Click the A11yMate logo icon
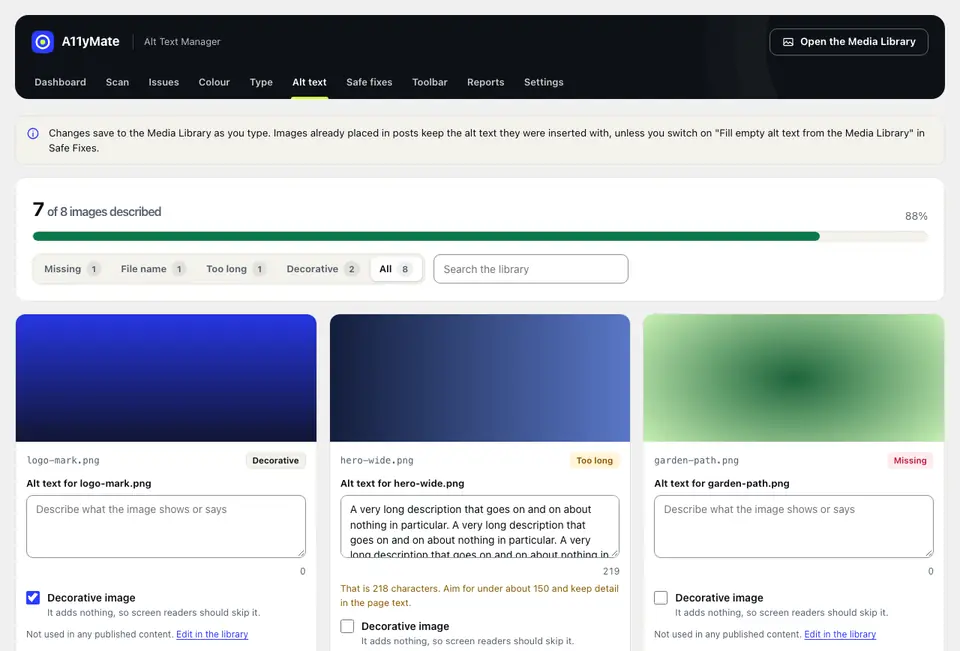Image resolution: width=960 pixels, height=651 pixels. point(43,42)
